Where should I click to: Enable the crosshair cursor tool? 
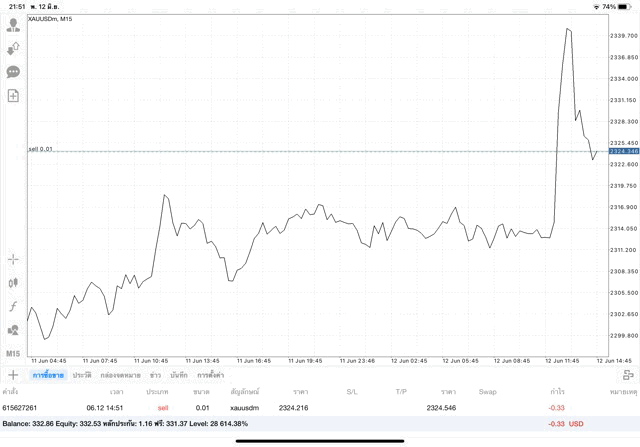click(x=13, y=259)
